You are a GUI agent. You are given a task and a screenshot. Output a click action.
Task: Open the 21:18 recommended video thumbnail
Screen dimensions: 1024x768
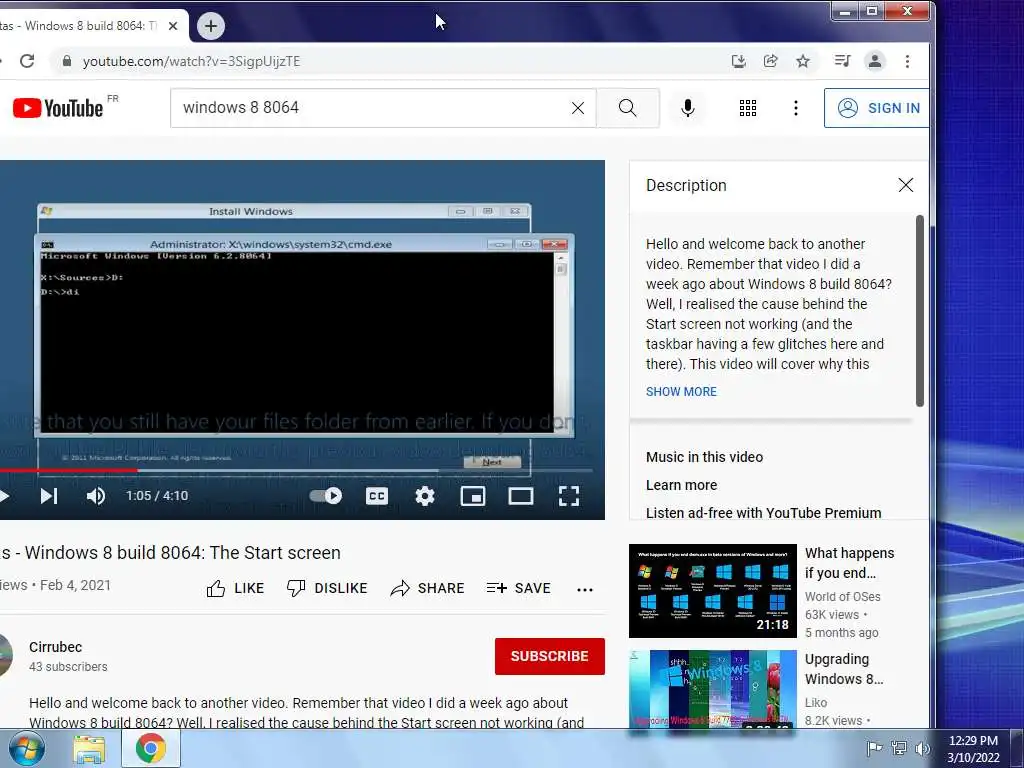pyautogui.click(x=712, y=591)
